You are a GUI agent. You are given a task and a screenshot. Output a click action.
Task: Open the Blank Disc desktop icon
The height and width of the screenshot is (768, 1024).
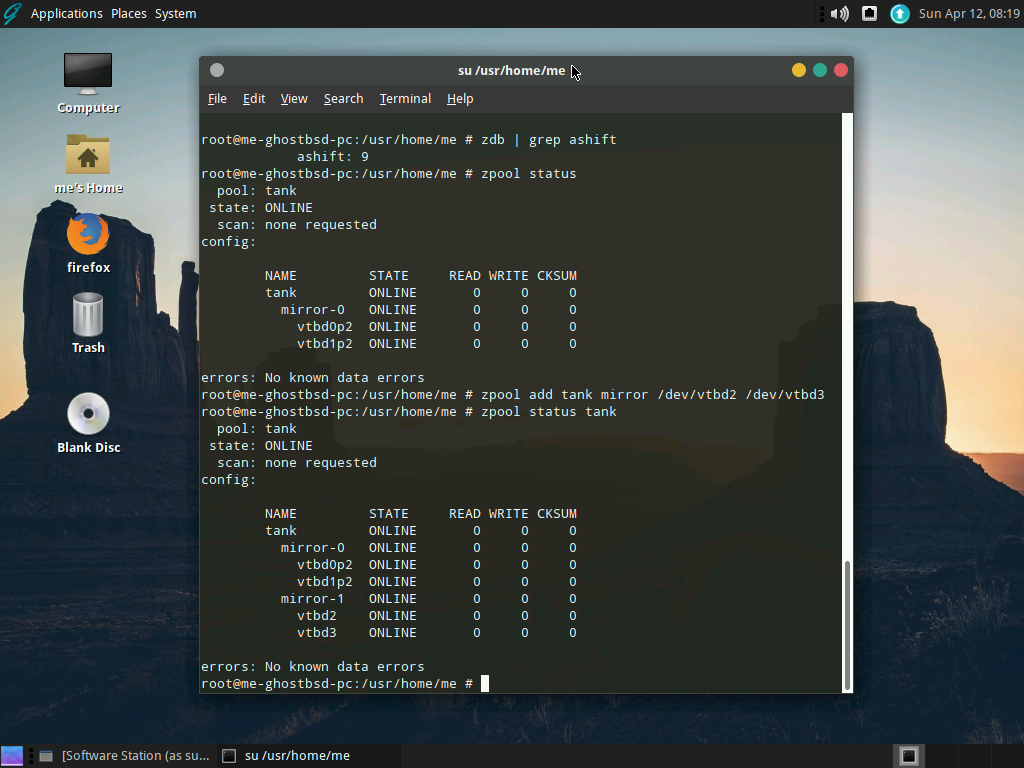88,420
